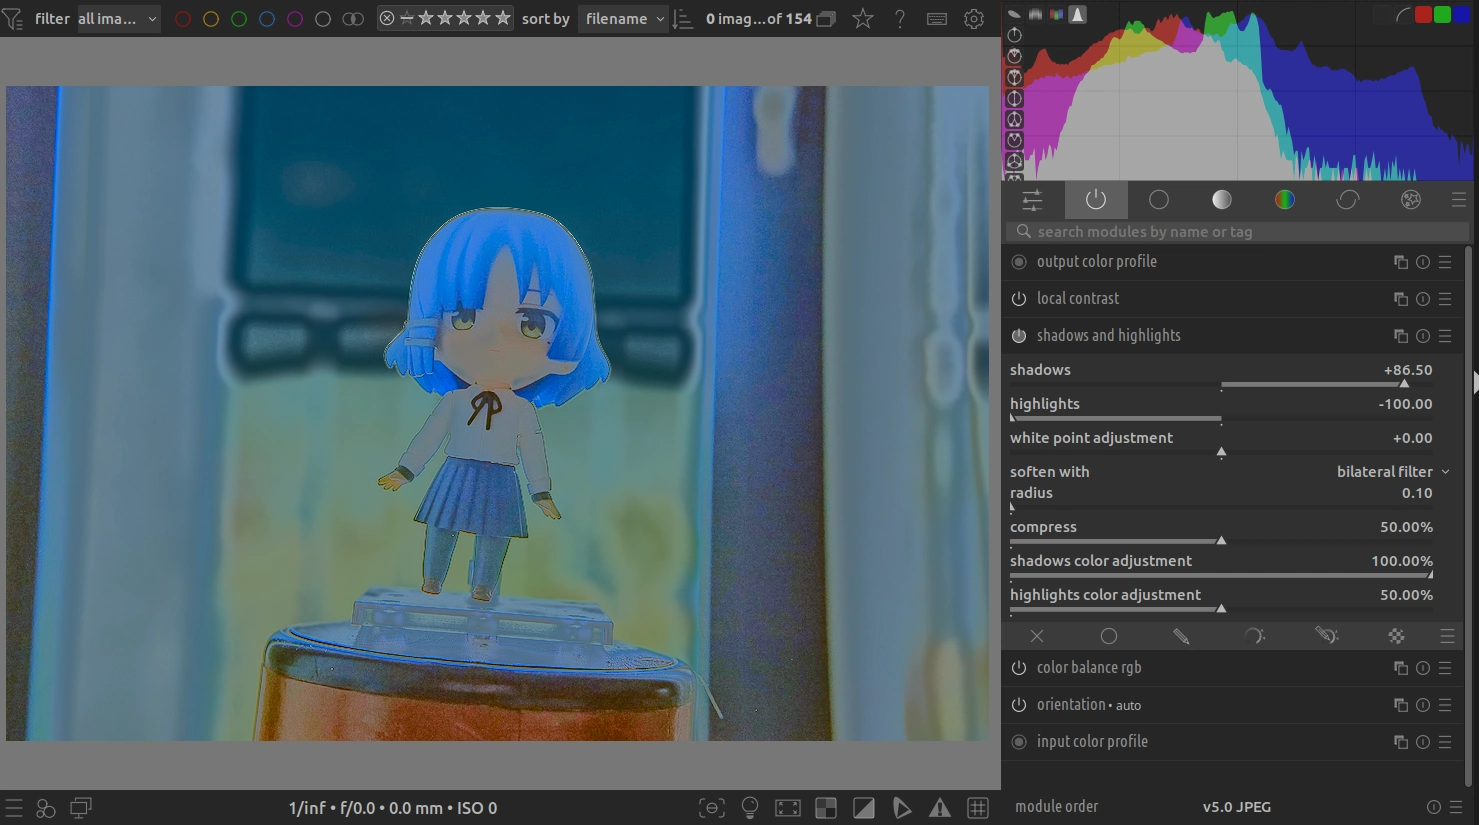1479x825 pixels.
Task: Select raster mask blending mode
Action: [x=1397, y=636]
